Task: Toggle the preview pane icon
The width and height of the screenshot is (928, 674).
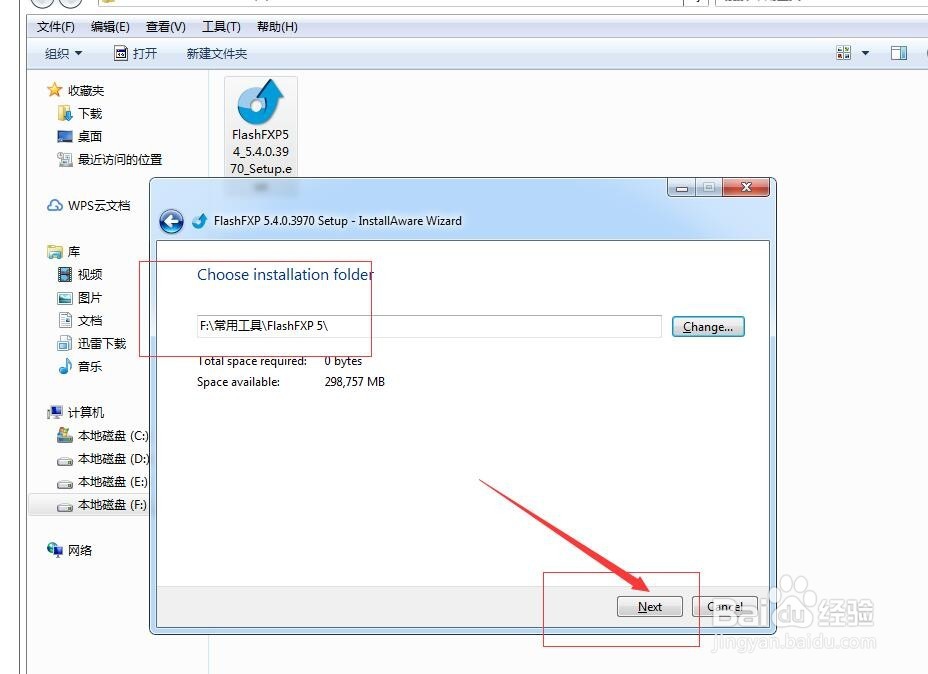Action: click(x=899, y=53)
